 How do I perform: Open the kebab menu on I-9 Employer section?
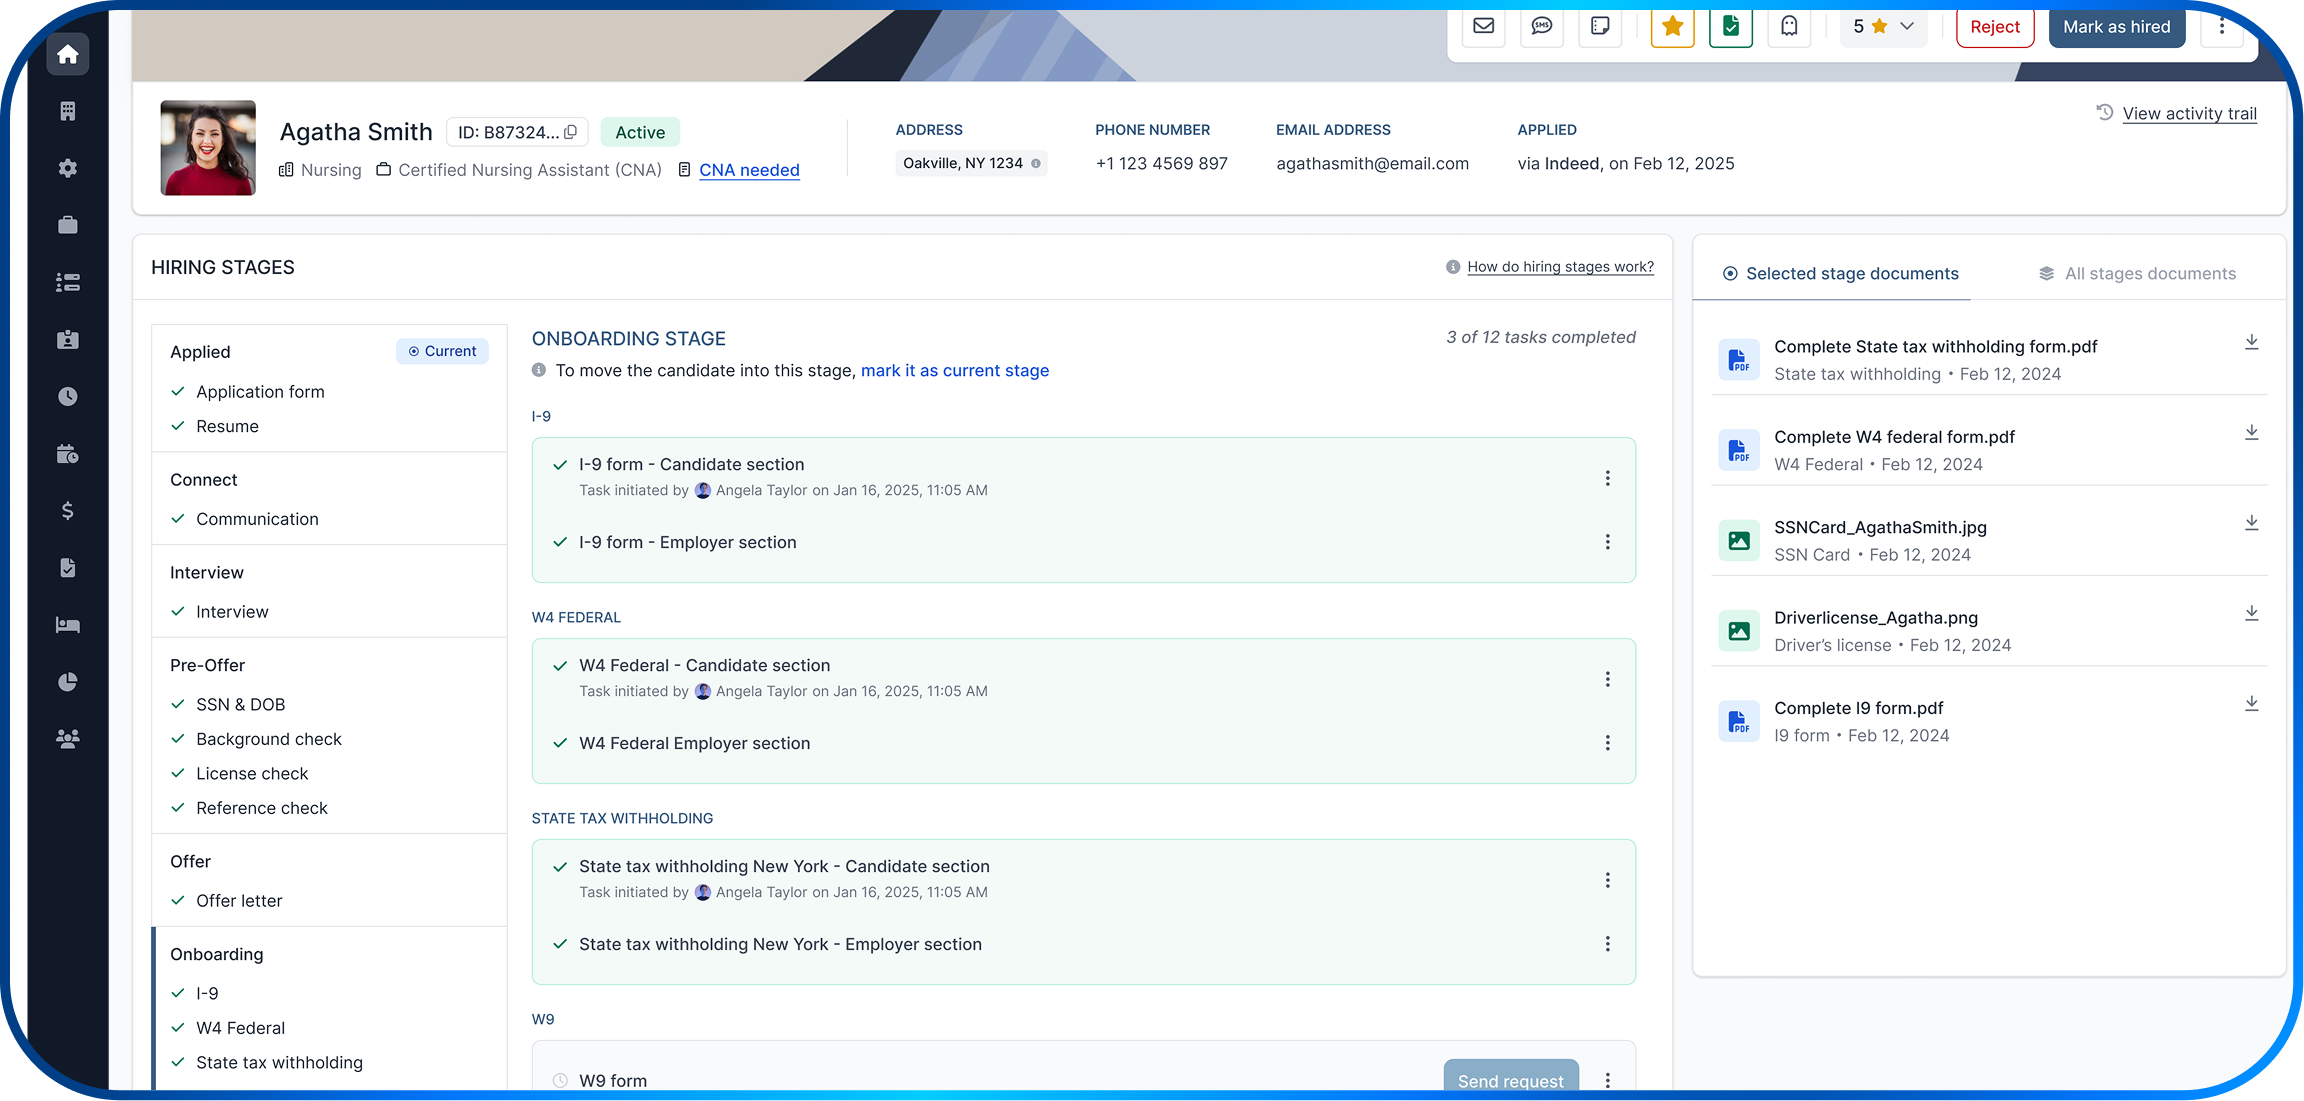[1607, 542]
